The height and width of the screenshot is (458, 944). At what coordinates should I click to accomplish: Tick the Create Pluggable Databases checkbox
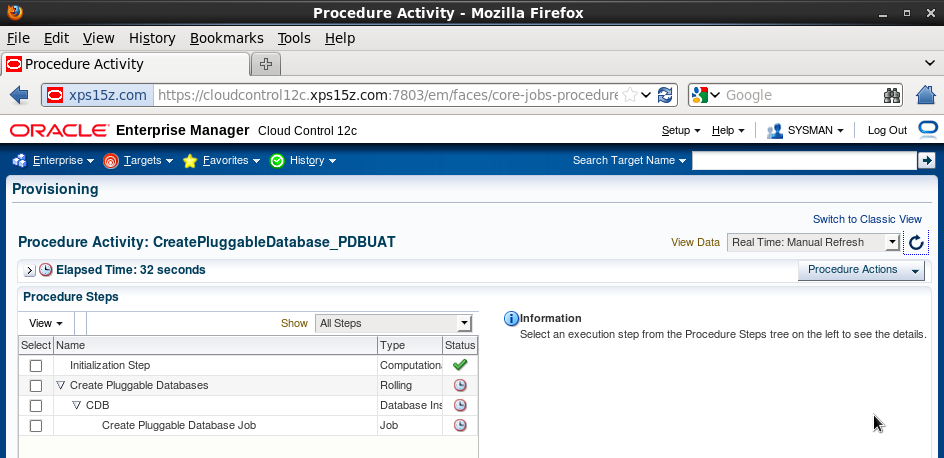point(36,386)
